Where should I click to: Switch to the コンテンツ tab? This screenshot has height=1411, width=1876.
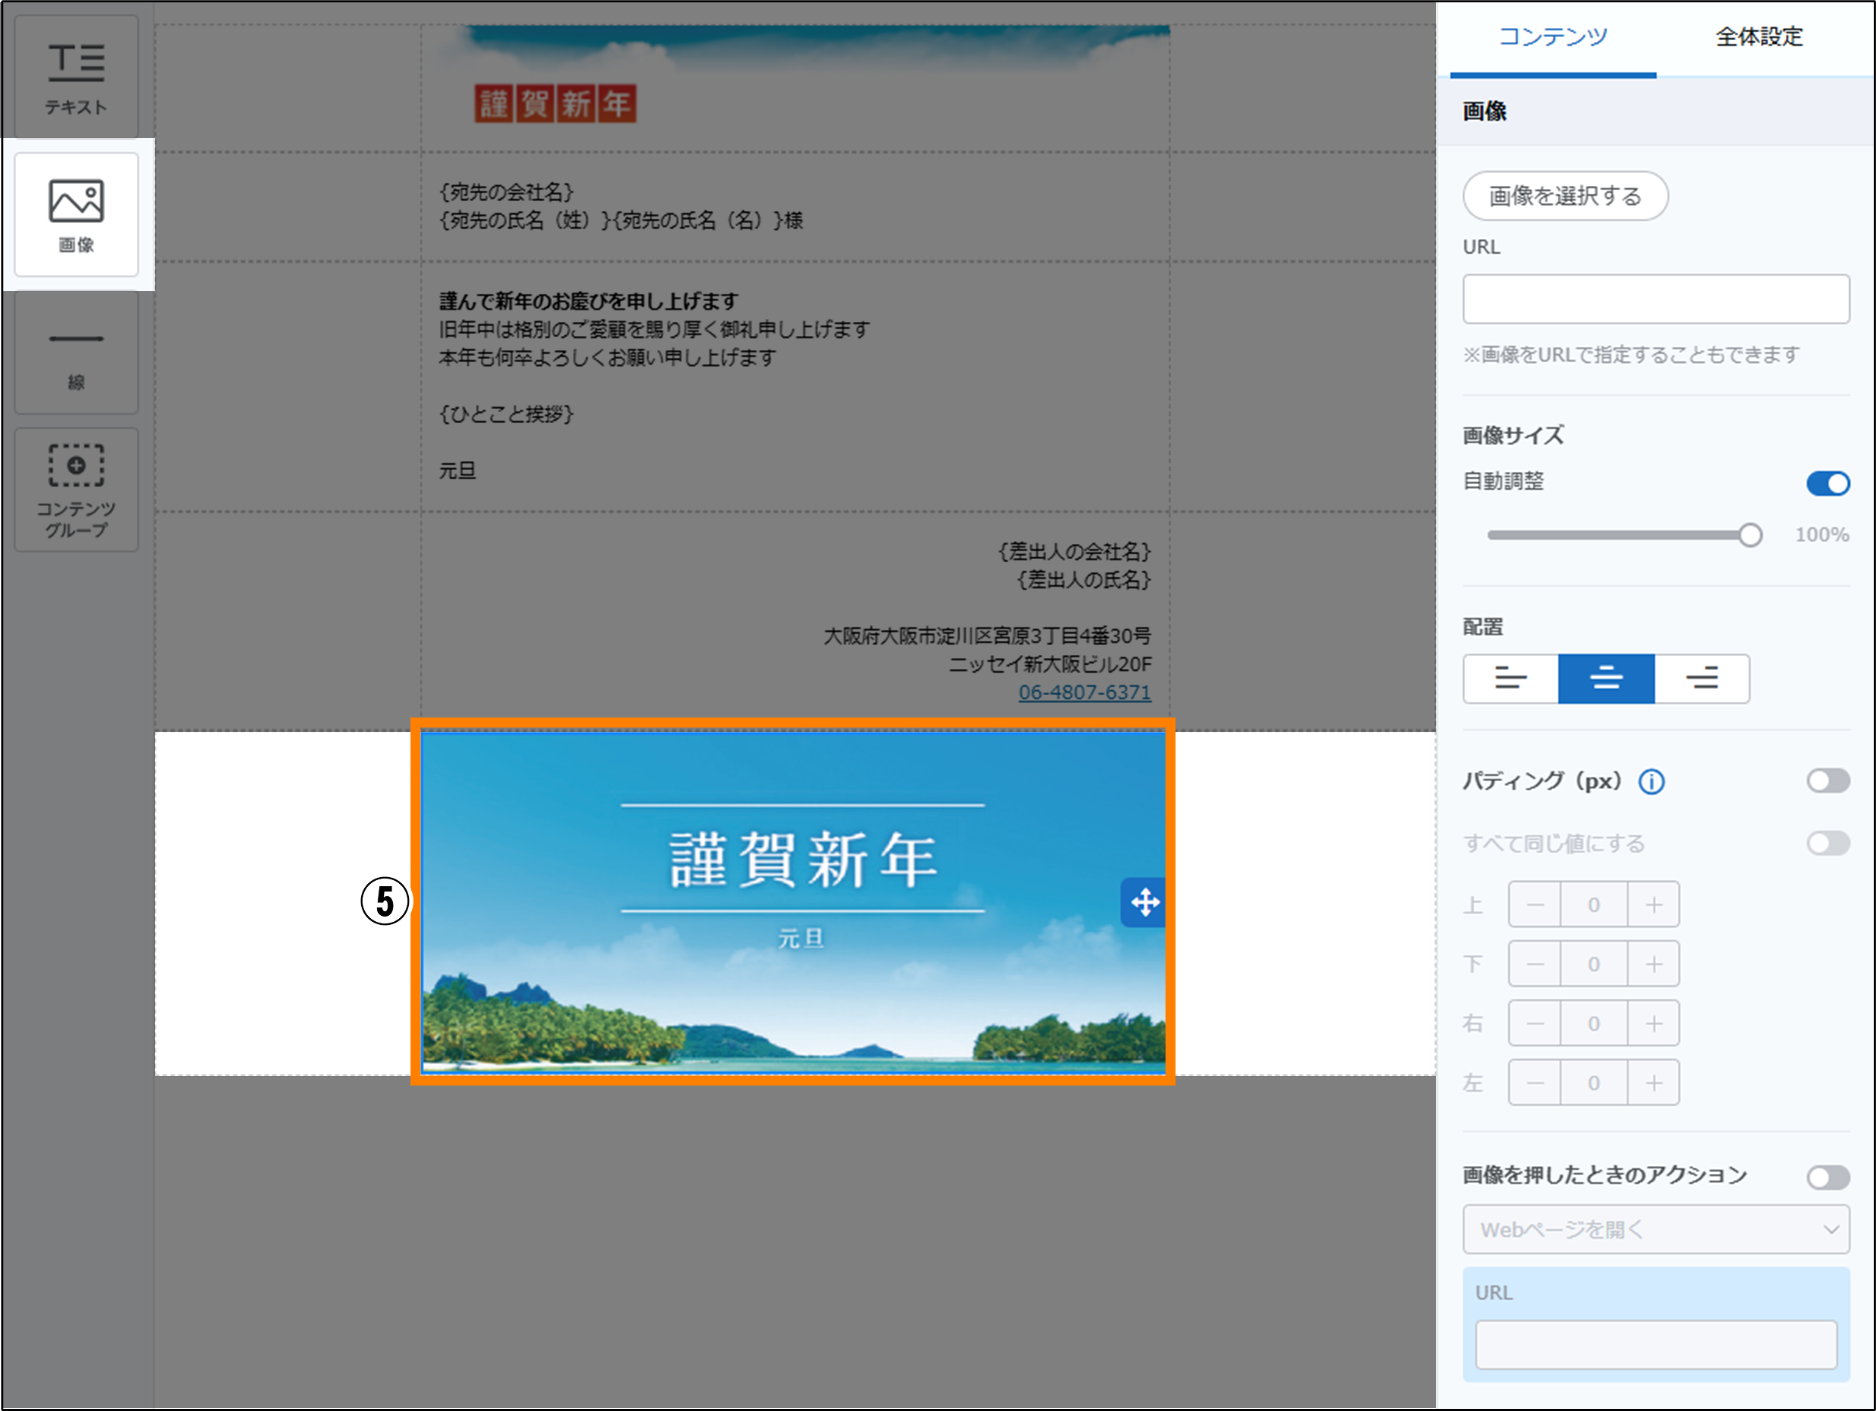click(x=1552, y=38)
